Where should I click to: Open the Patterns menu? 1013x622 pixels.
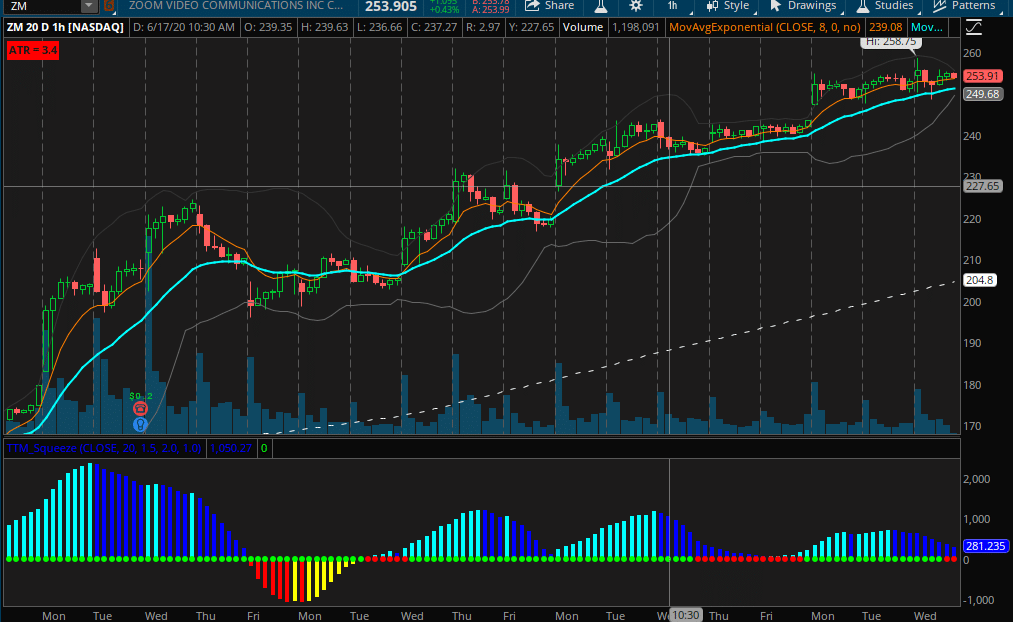pos(964,6)
